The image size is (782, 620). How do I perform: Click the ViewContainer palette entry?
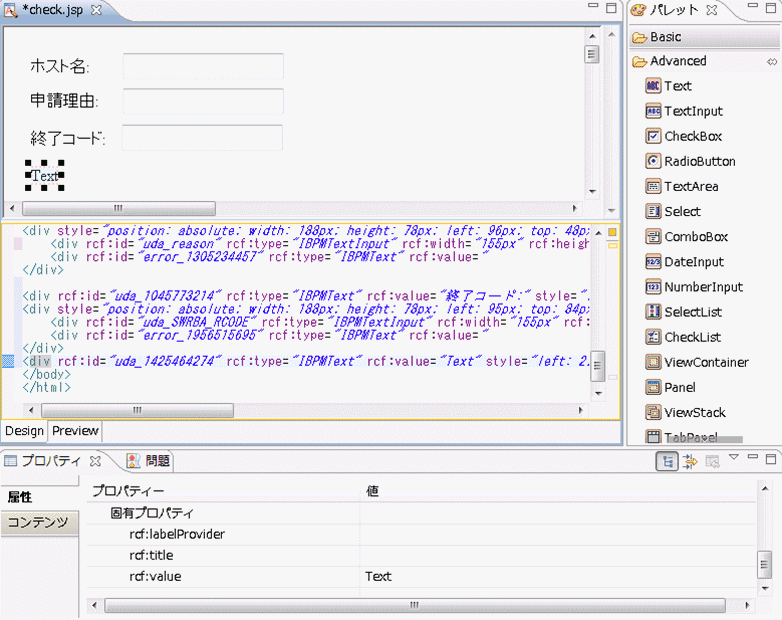[705, 362]
